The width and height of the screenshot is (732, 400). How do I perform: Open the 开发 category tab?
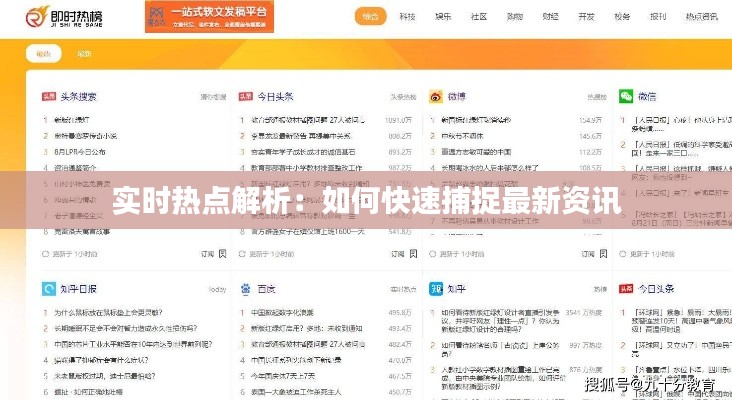click(586, 16)
